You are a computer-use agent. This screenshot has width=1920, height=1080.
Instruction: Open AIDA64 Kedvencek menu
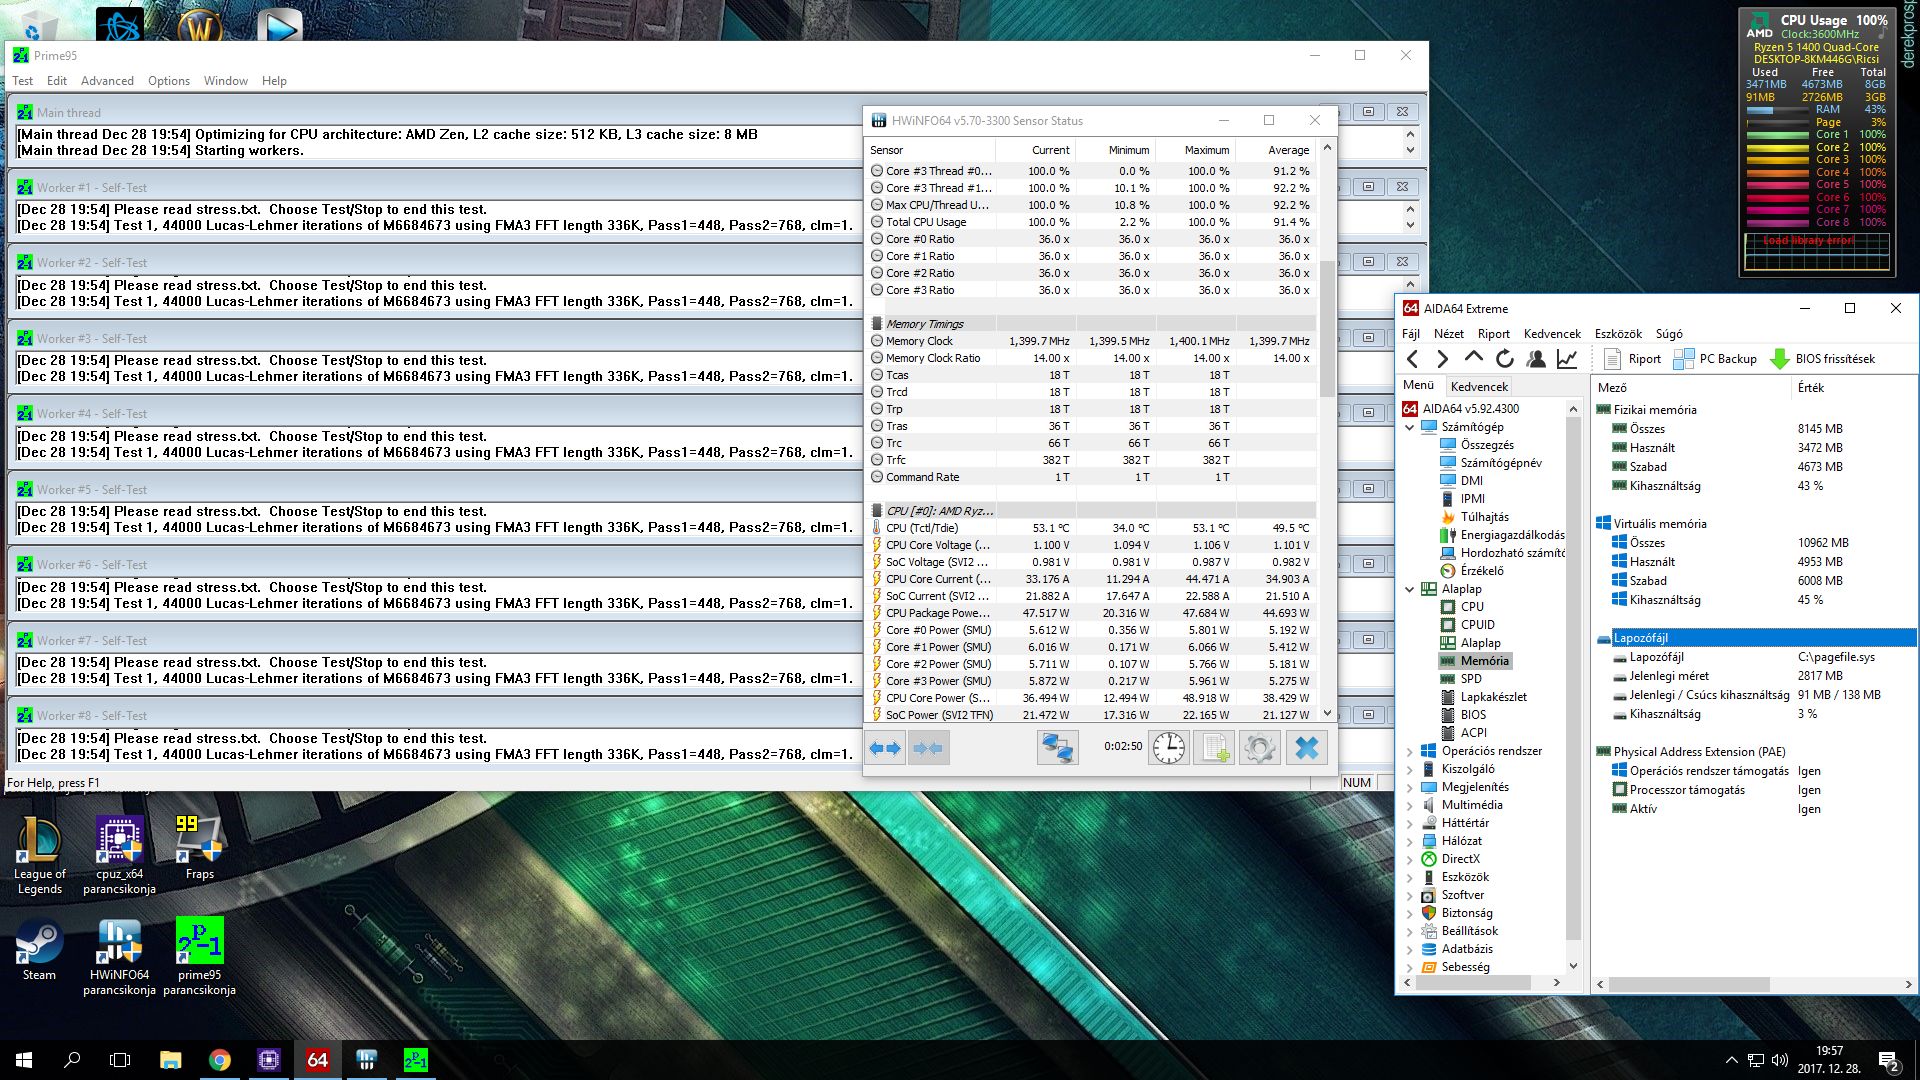pyautogui.click(x=1552, y=334)
